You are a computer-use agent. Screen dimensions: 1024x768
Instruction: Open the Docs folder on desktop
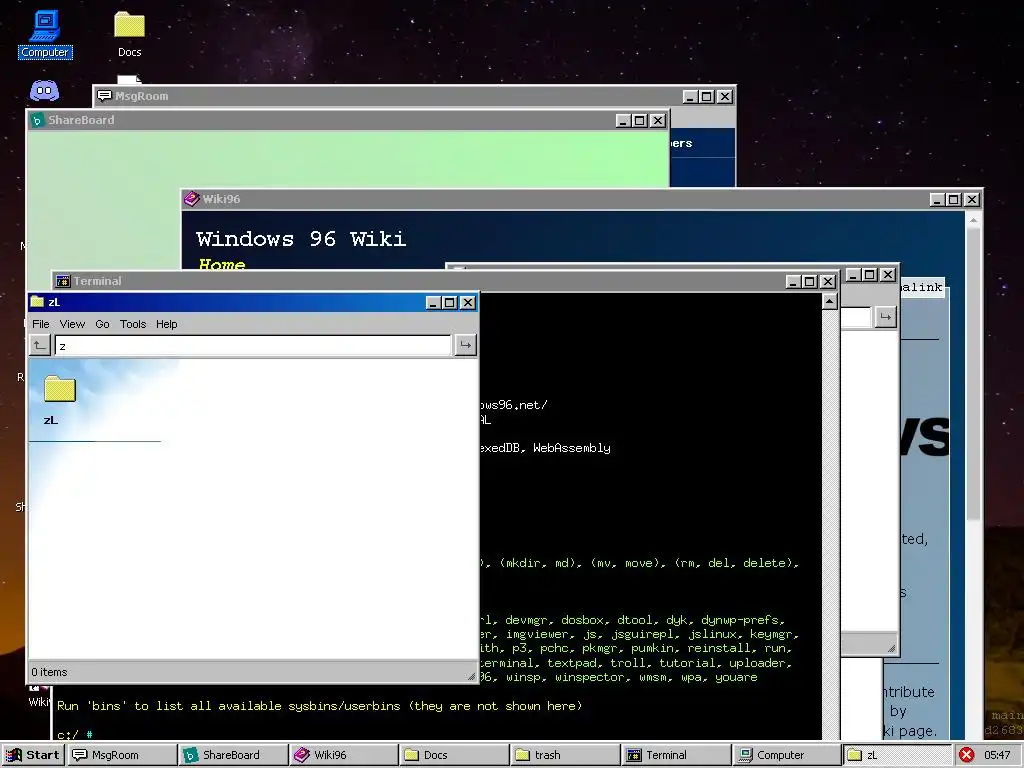click(129, 34)
